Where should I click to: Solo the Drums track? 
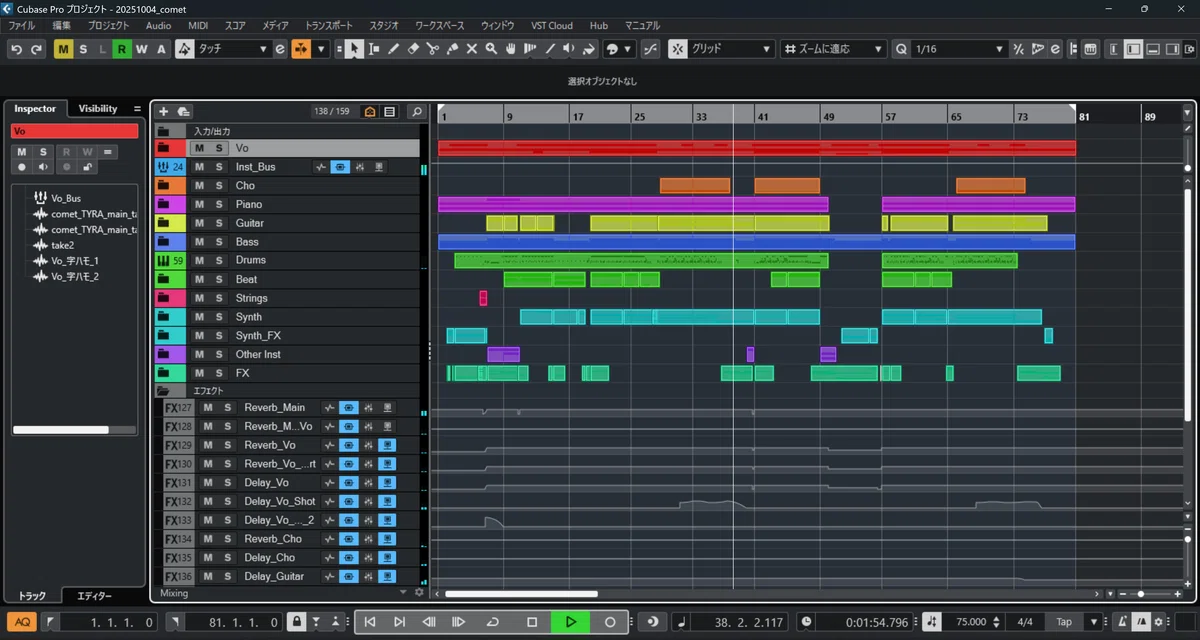pyautogui.click(x=218, y=261)
